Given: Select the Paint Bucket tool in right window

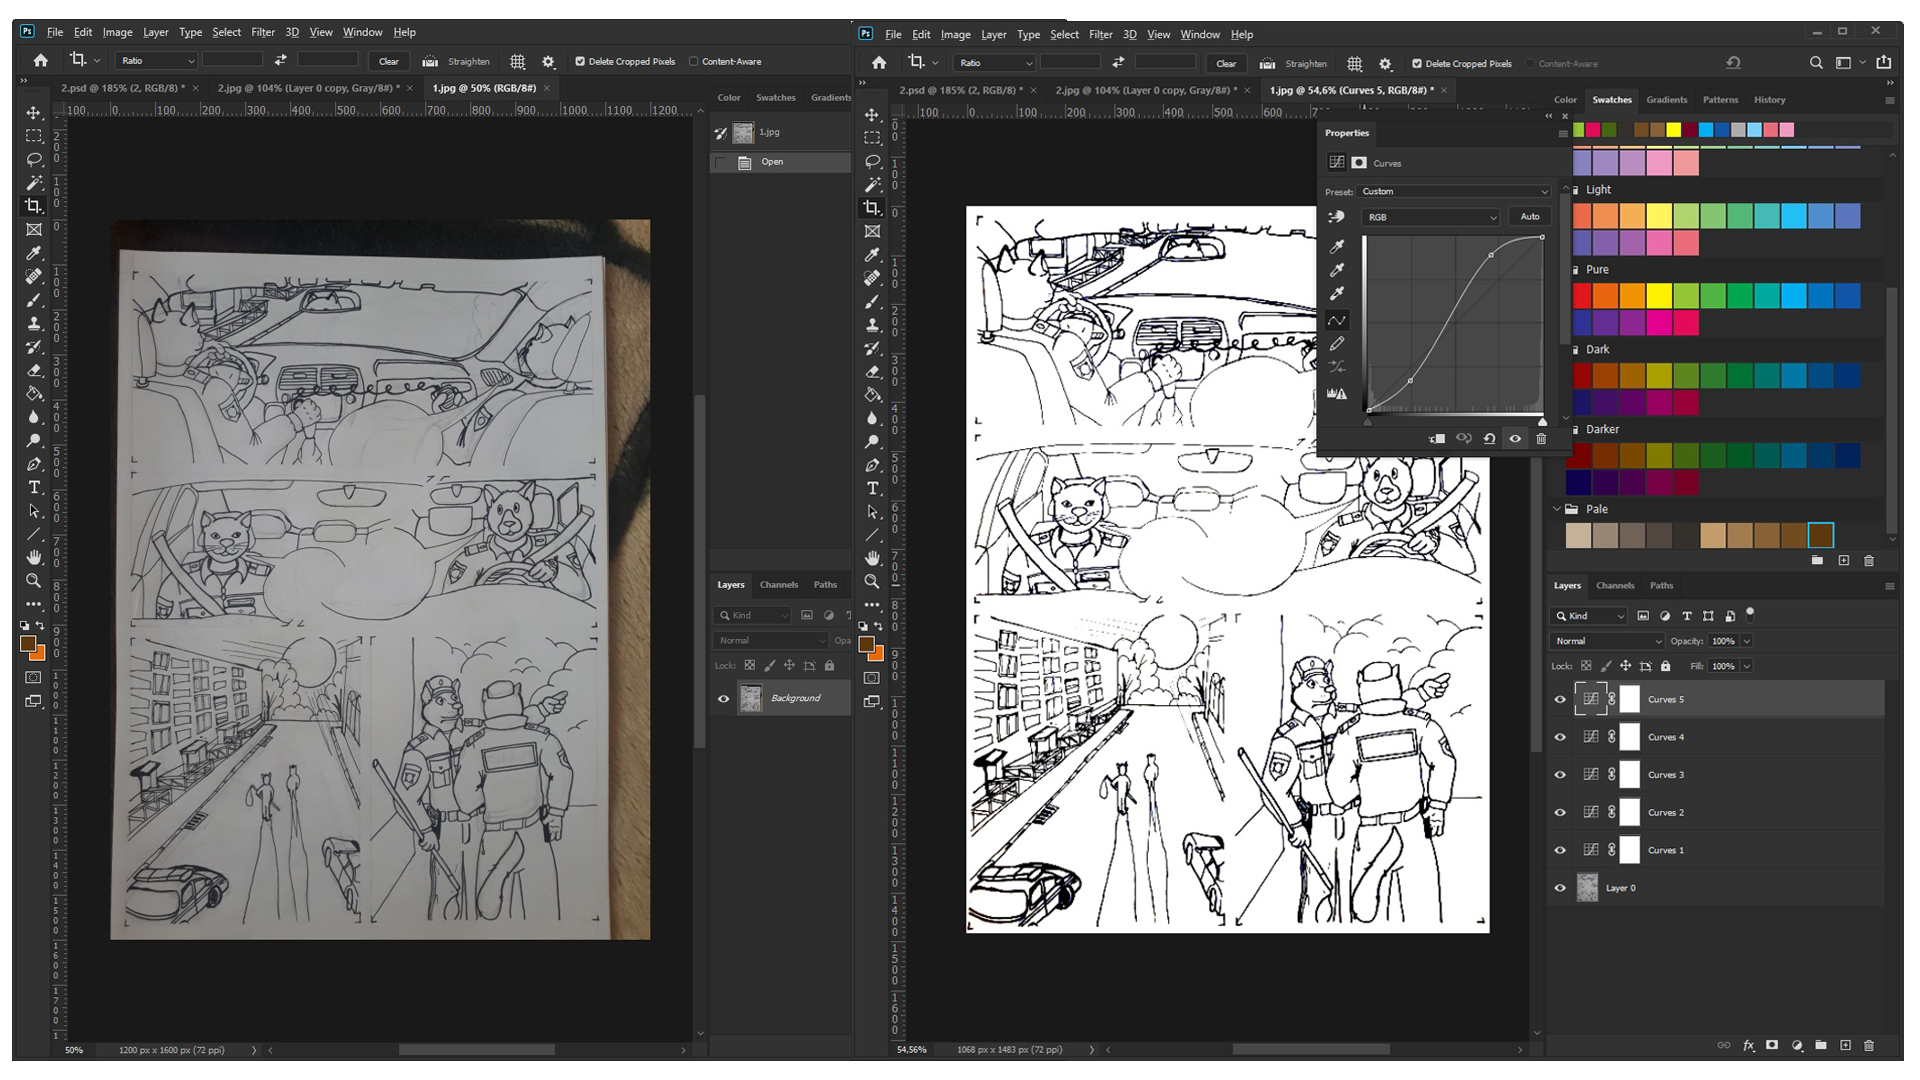Looking at the screenshot, I should point(872,395).
